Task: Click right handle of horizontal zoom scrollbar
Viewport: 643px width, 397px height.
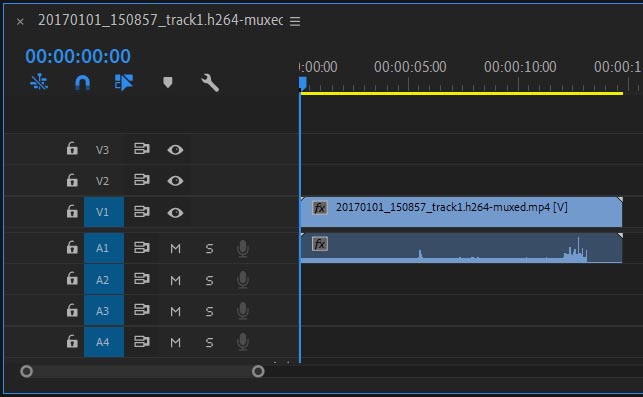Action: pyautogui.click(x=258, y=372)
